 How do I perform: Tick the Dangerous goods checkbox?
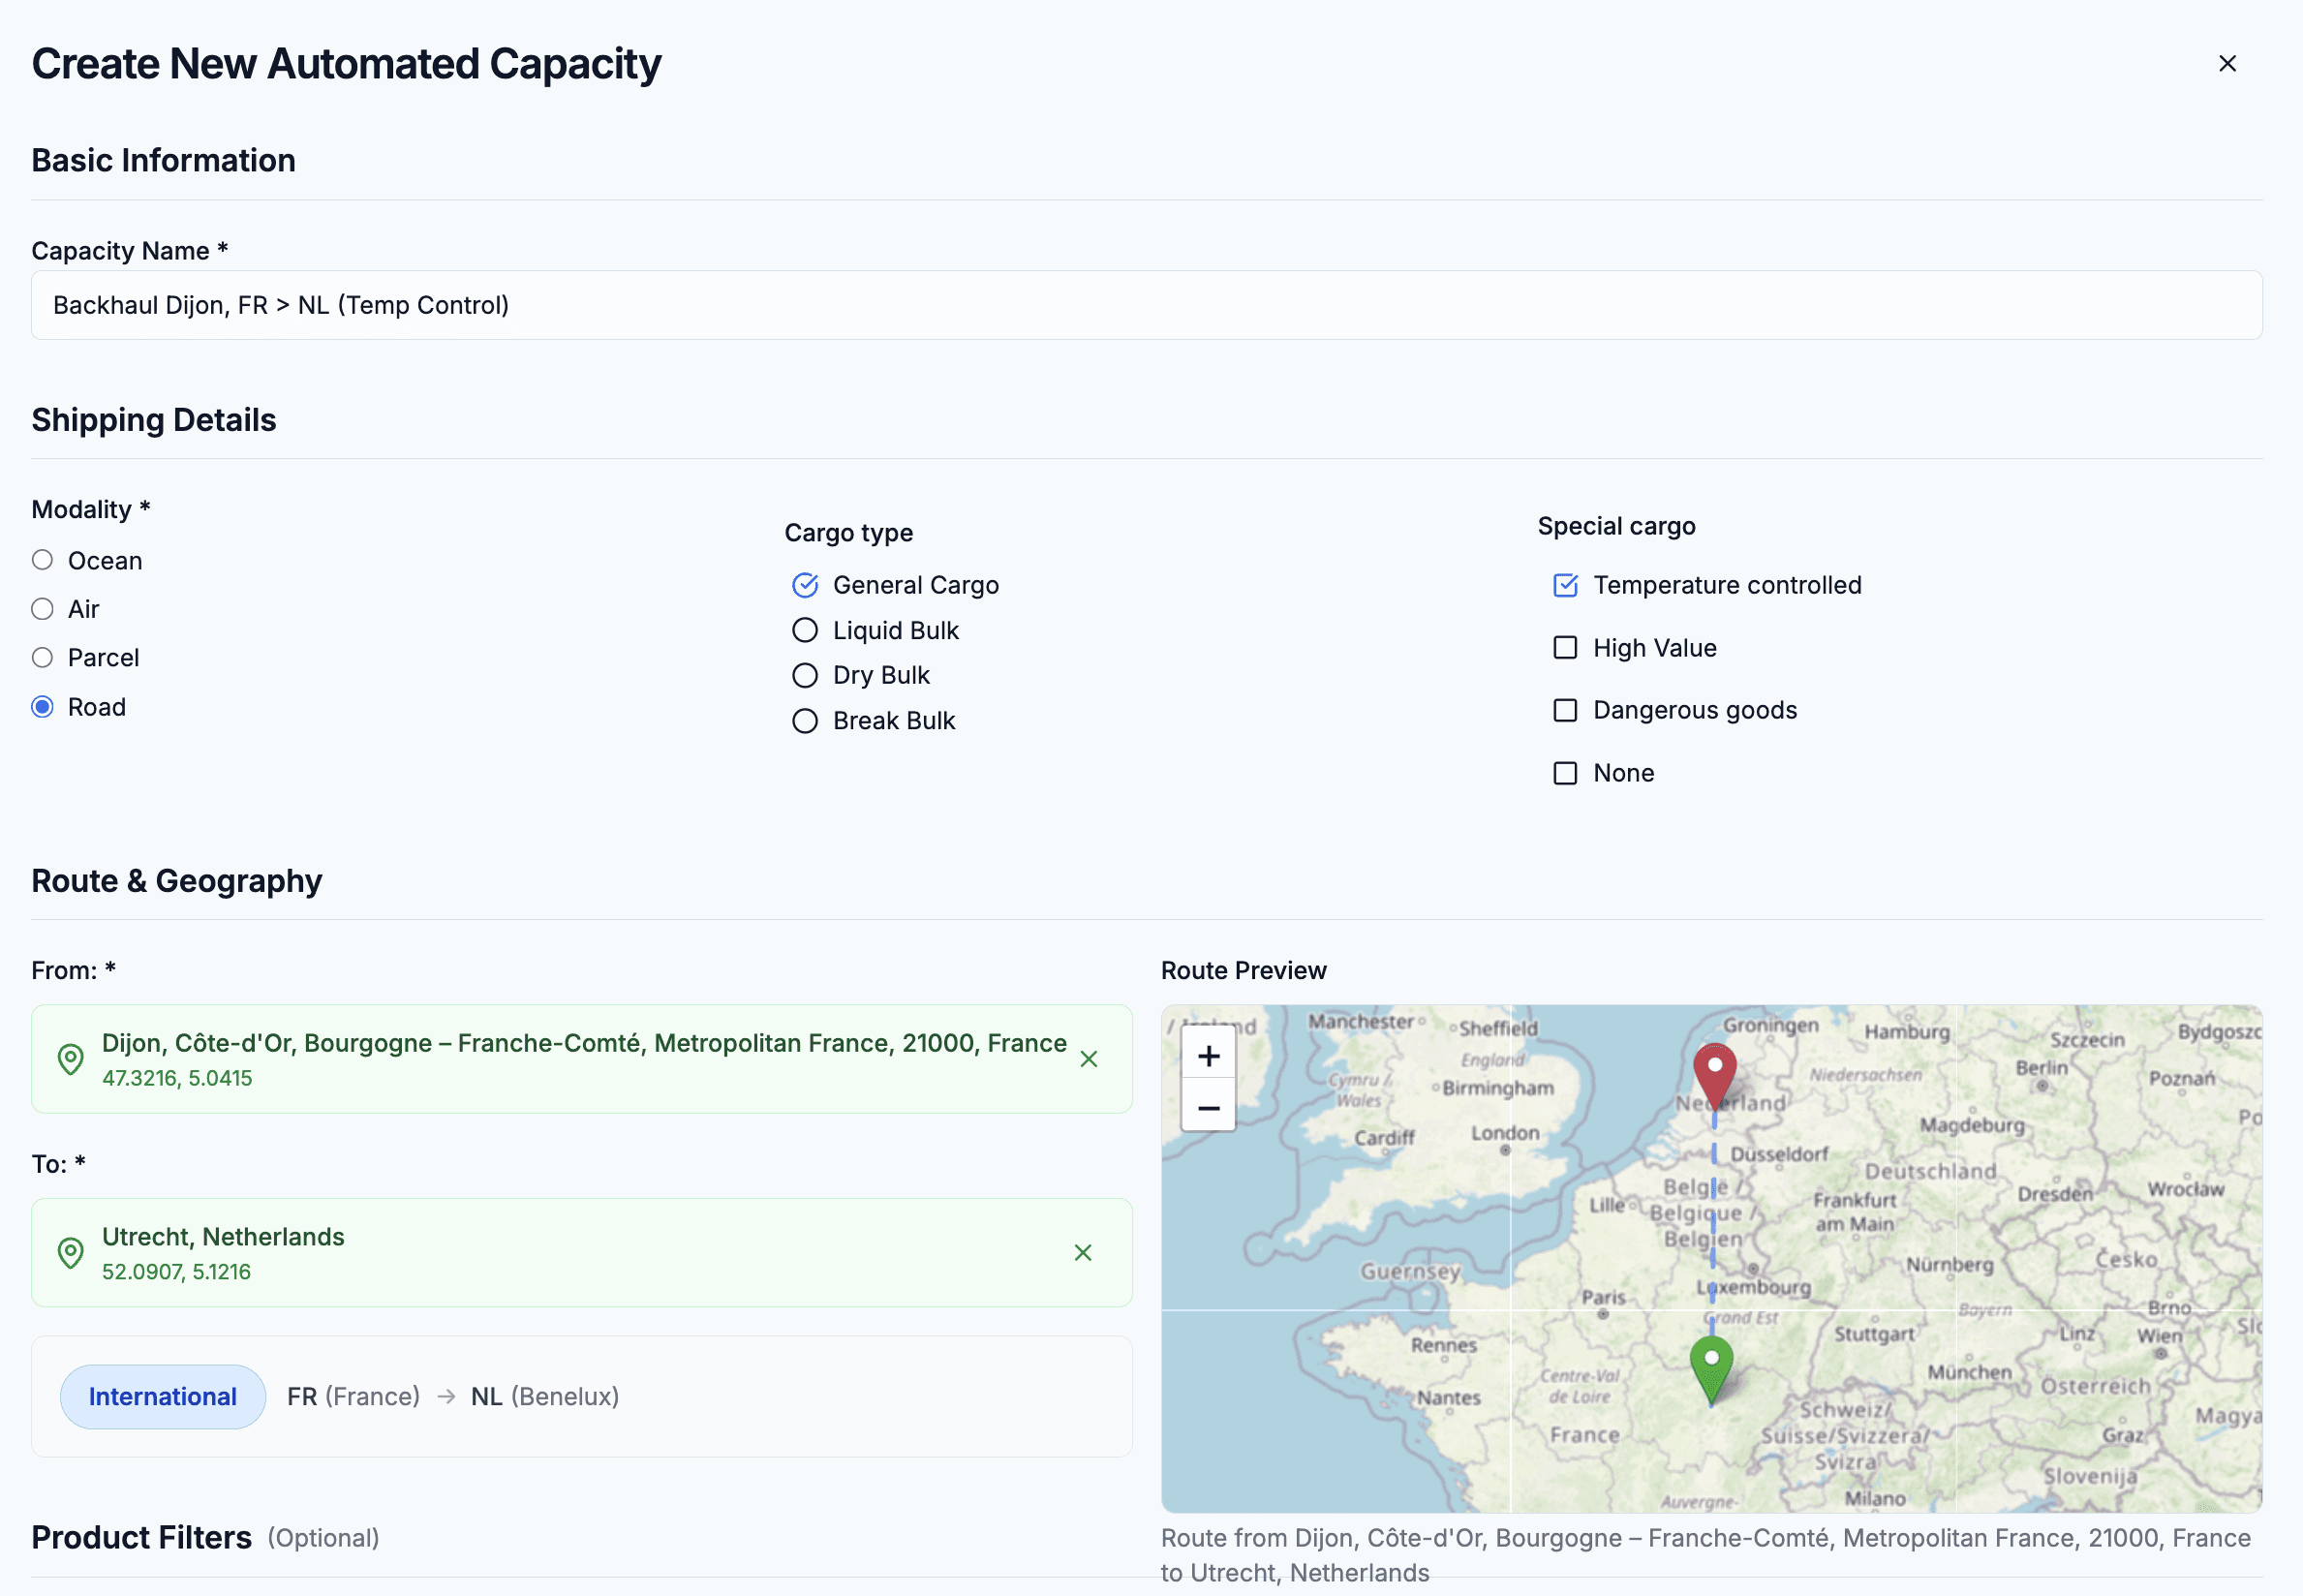(1565, 710)
